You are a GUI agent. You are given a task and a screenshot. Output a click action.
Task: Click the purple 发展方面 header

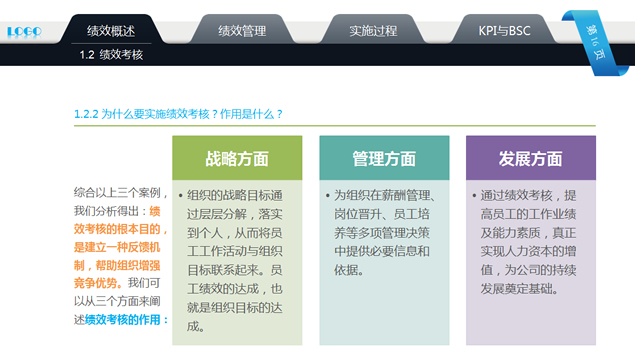[x=531, y=158]
